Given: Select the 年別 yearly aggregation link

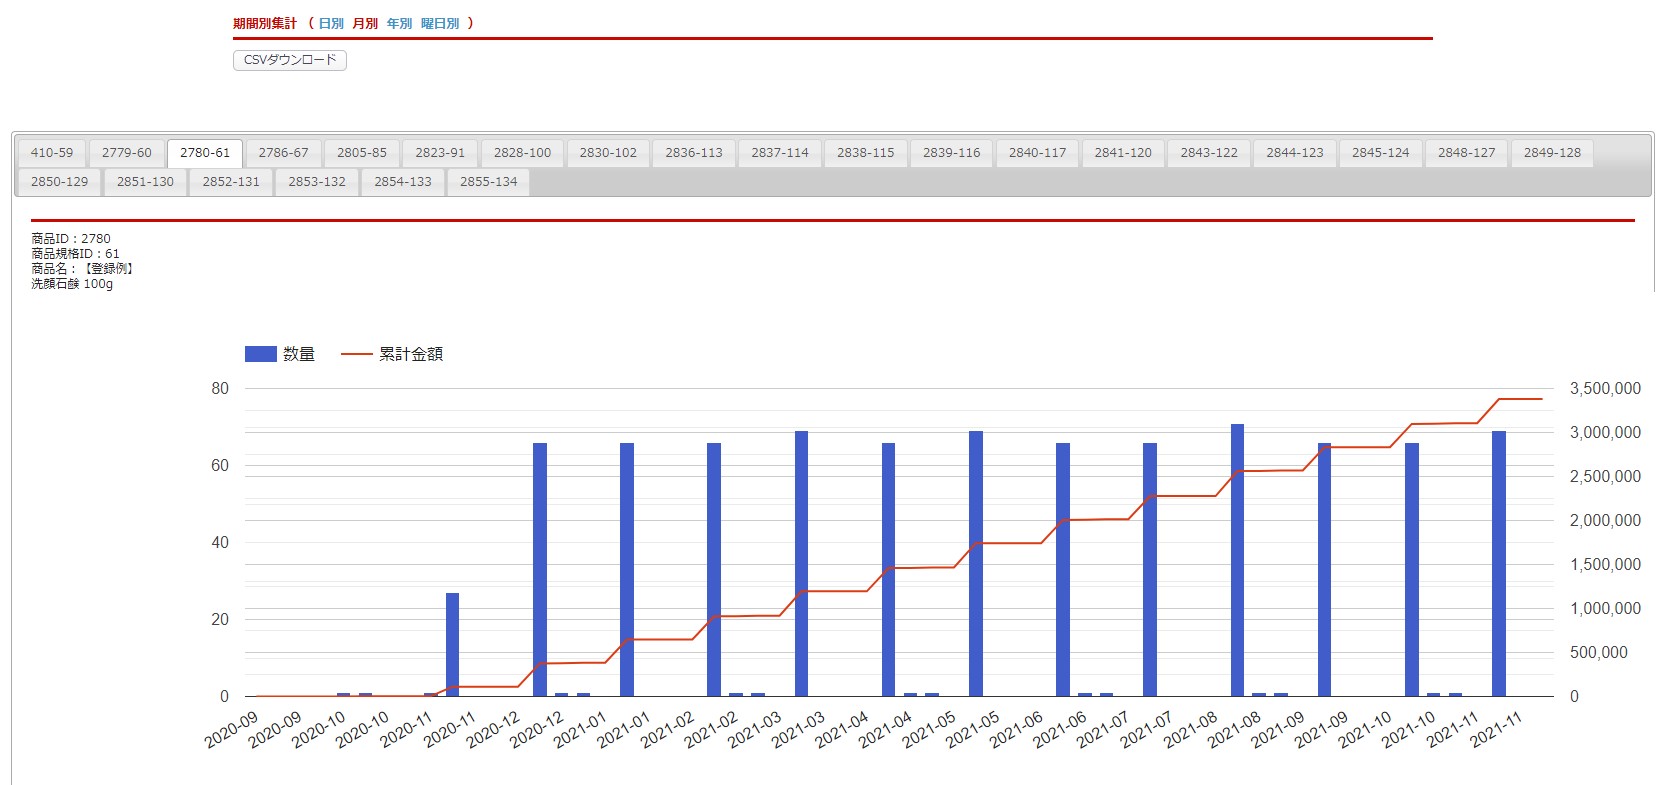Looking at the screenshot, I should [399, 23].
